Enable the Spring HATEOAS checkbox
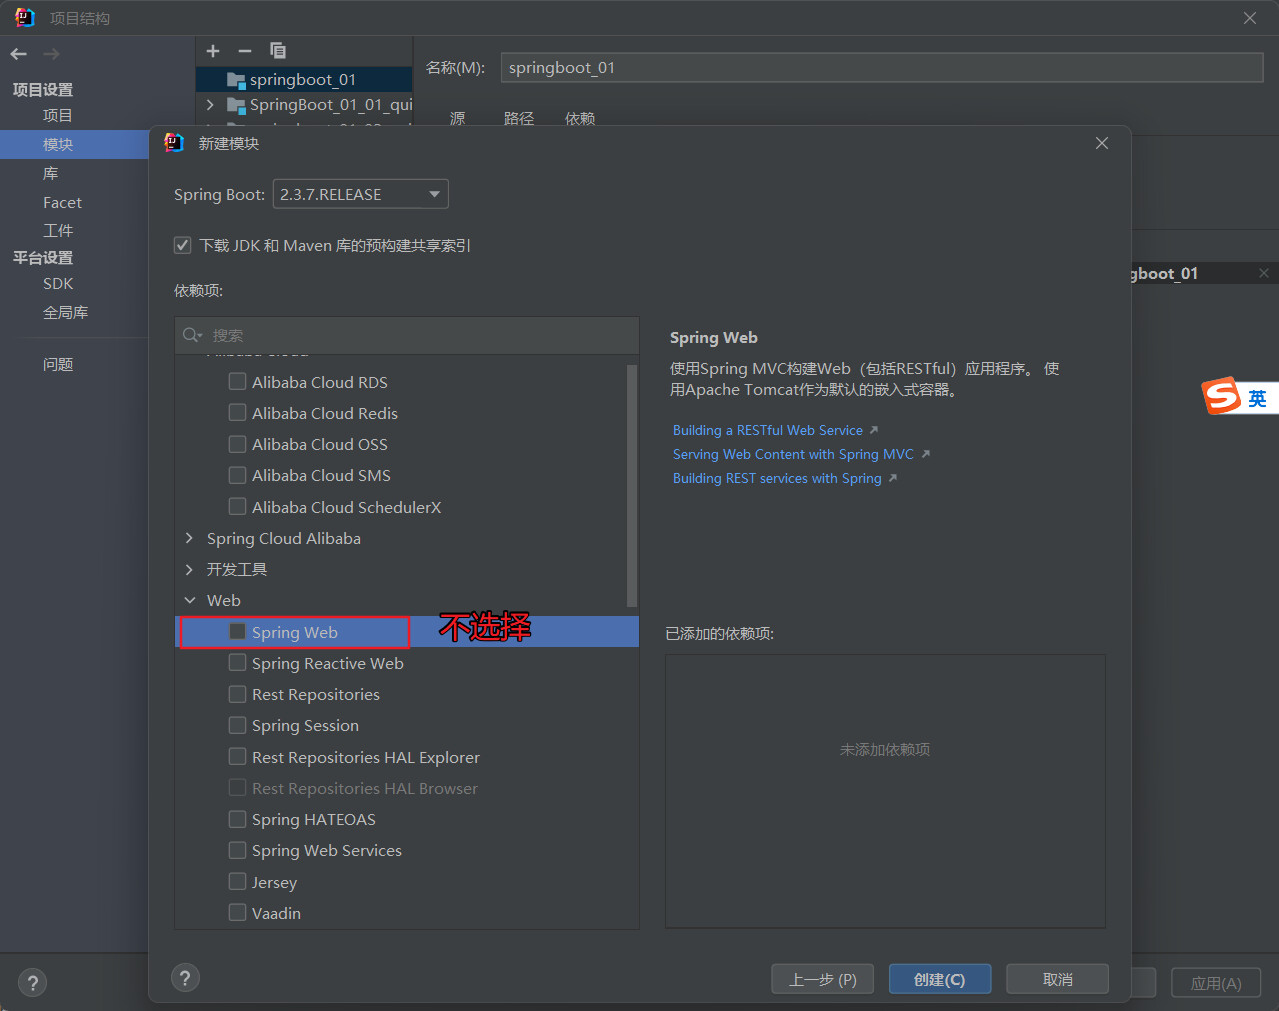1279x1011 pixels. pos(237,818)
